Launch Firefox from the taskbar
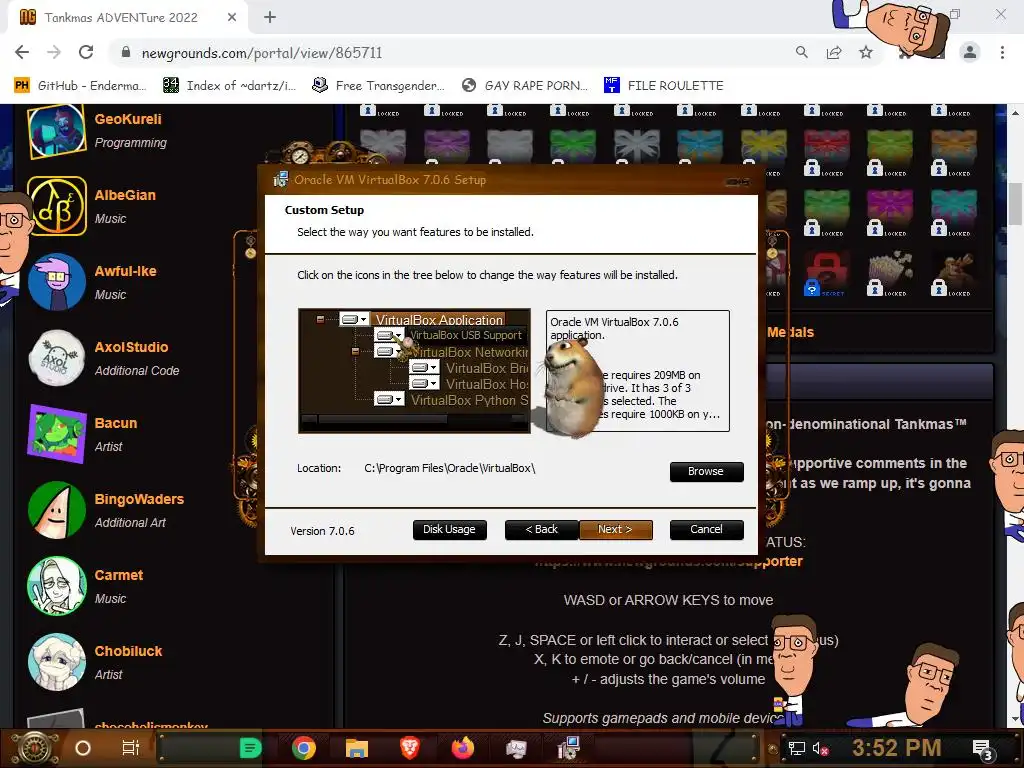 click(462, 748)
